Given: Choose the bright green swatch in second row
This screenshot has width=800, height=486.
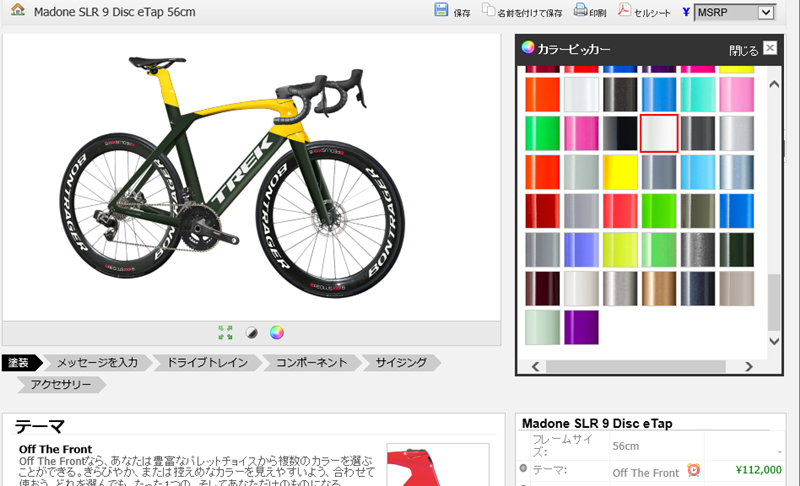Looking at the screenshot, I should point(542,134).
